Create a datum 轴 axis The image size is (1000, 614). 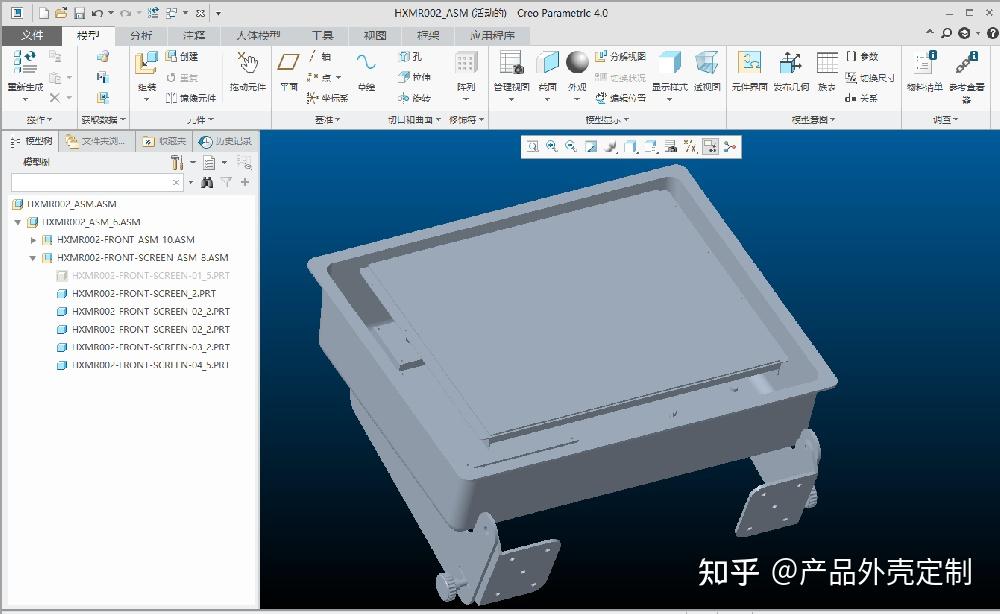(320, 57)
